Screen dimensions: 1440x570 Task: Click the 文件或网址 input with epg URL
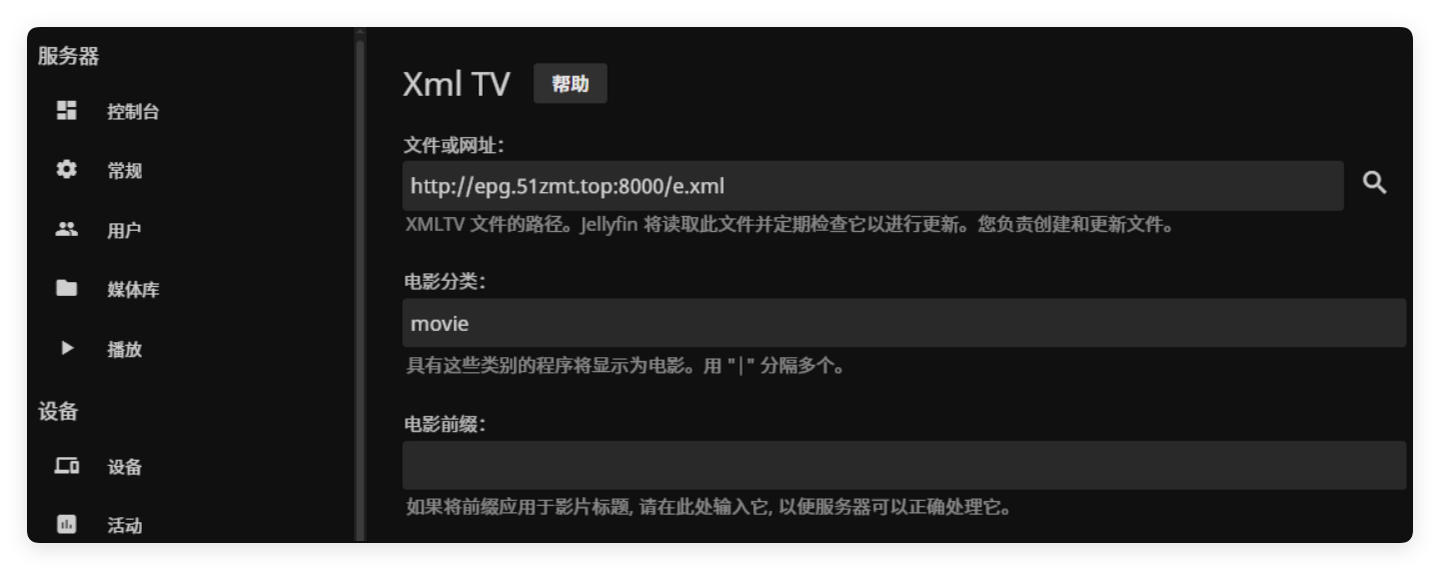pos(872,186)
